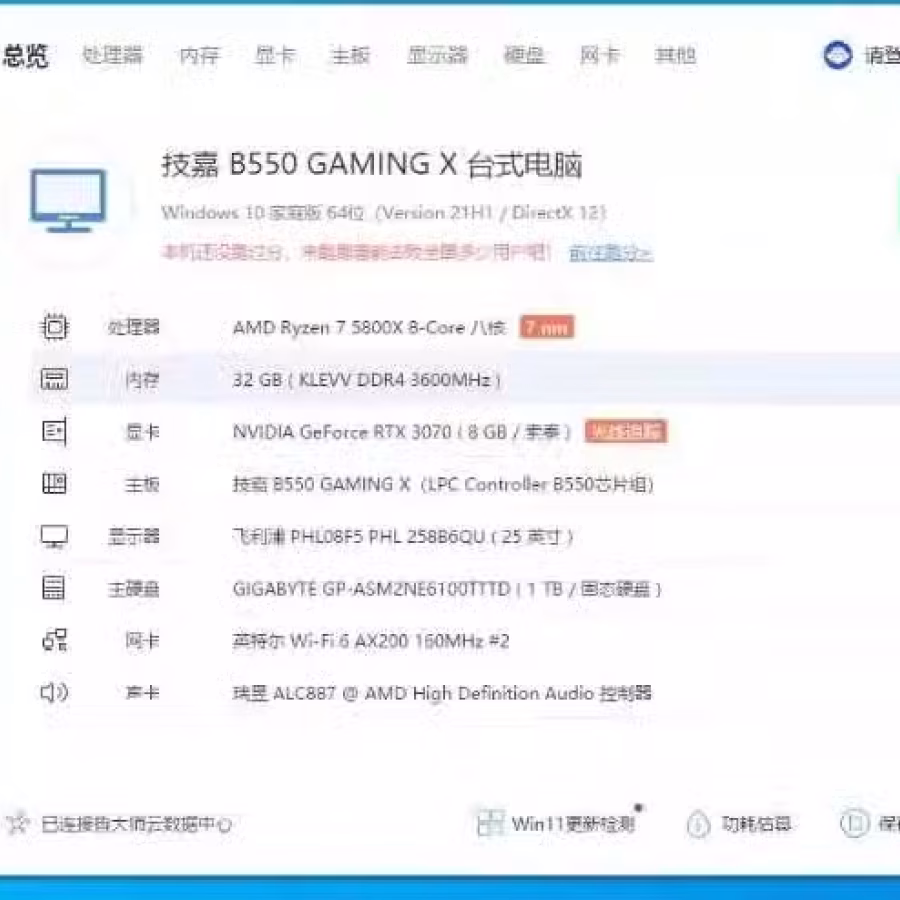This screenshot has height=900, width=900.
Task: Click the 声卡 row label
Action: (x=142, y=693)
